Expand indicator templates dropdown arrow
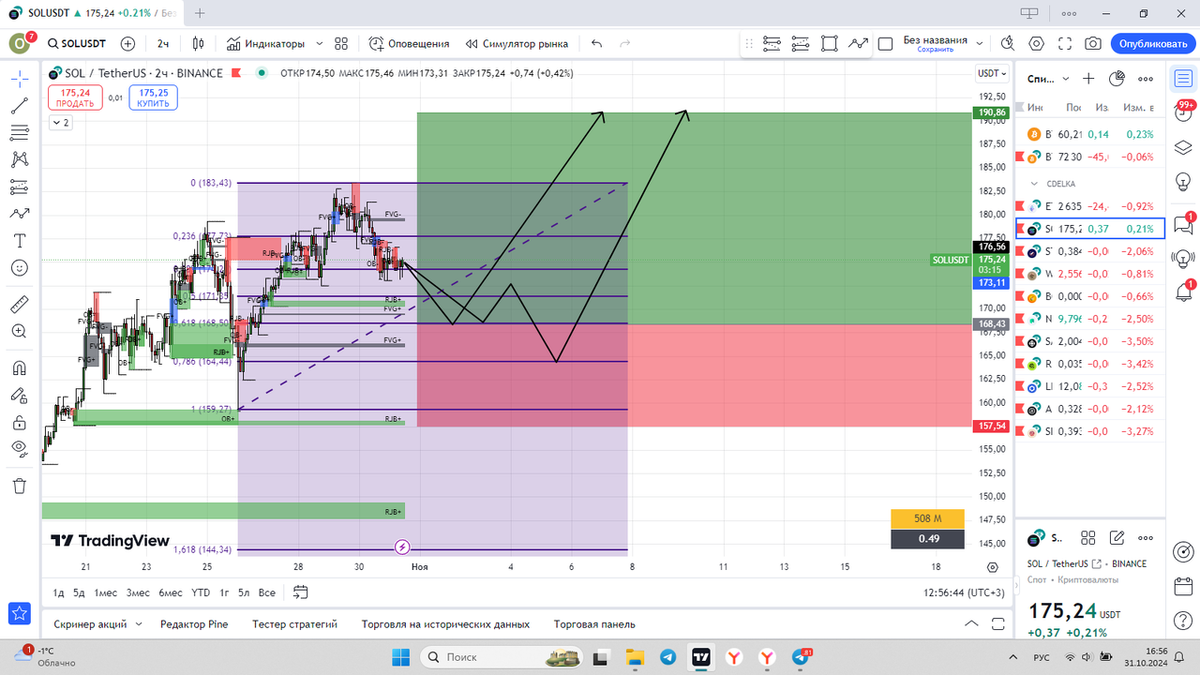 pos(319,44)
